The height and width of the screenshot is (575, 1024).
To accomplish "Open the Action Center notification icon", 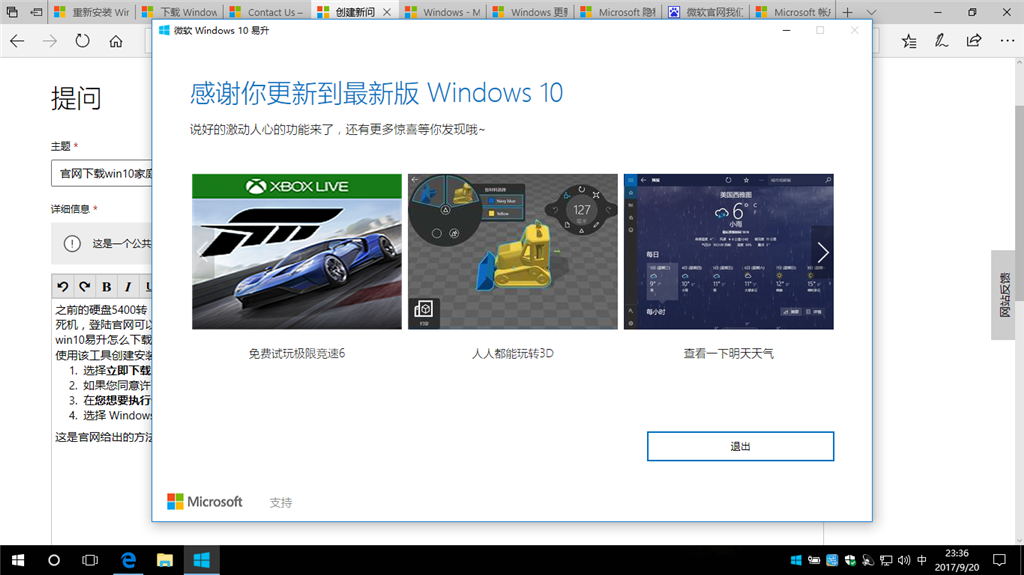I will coord(999,560).
